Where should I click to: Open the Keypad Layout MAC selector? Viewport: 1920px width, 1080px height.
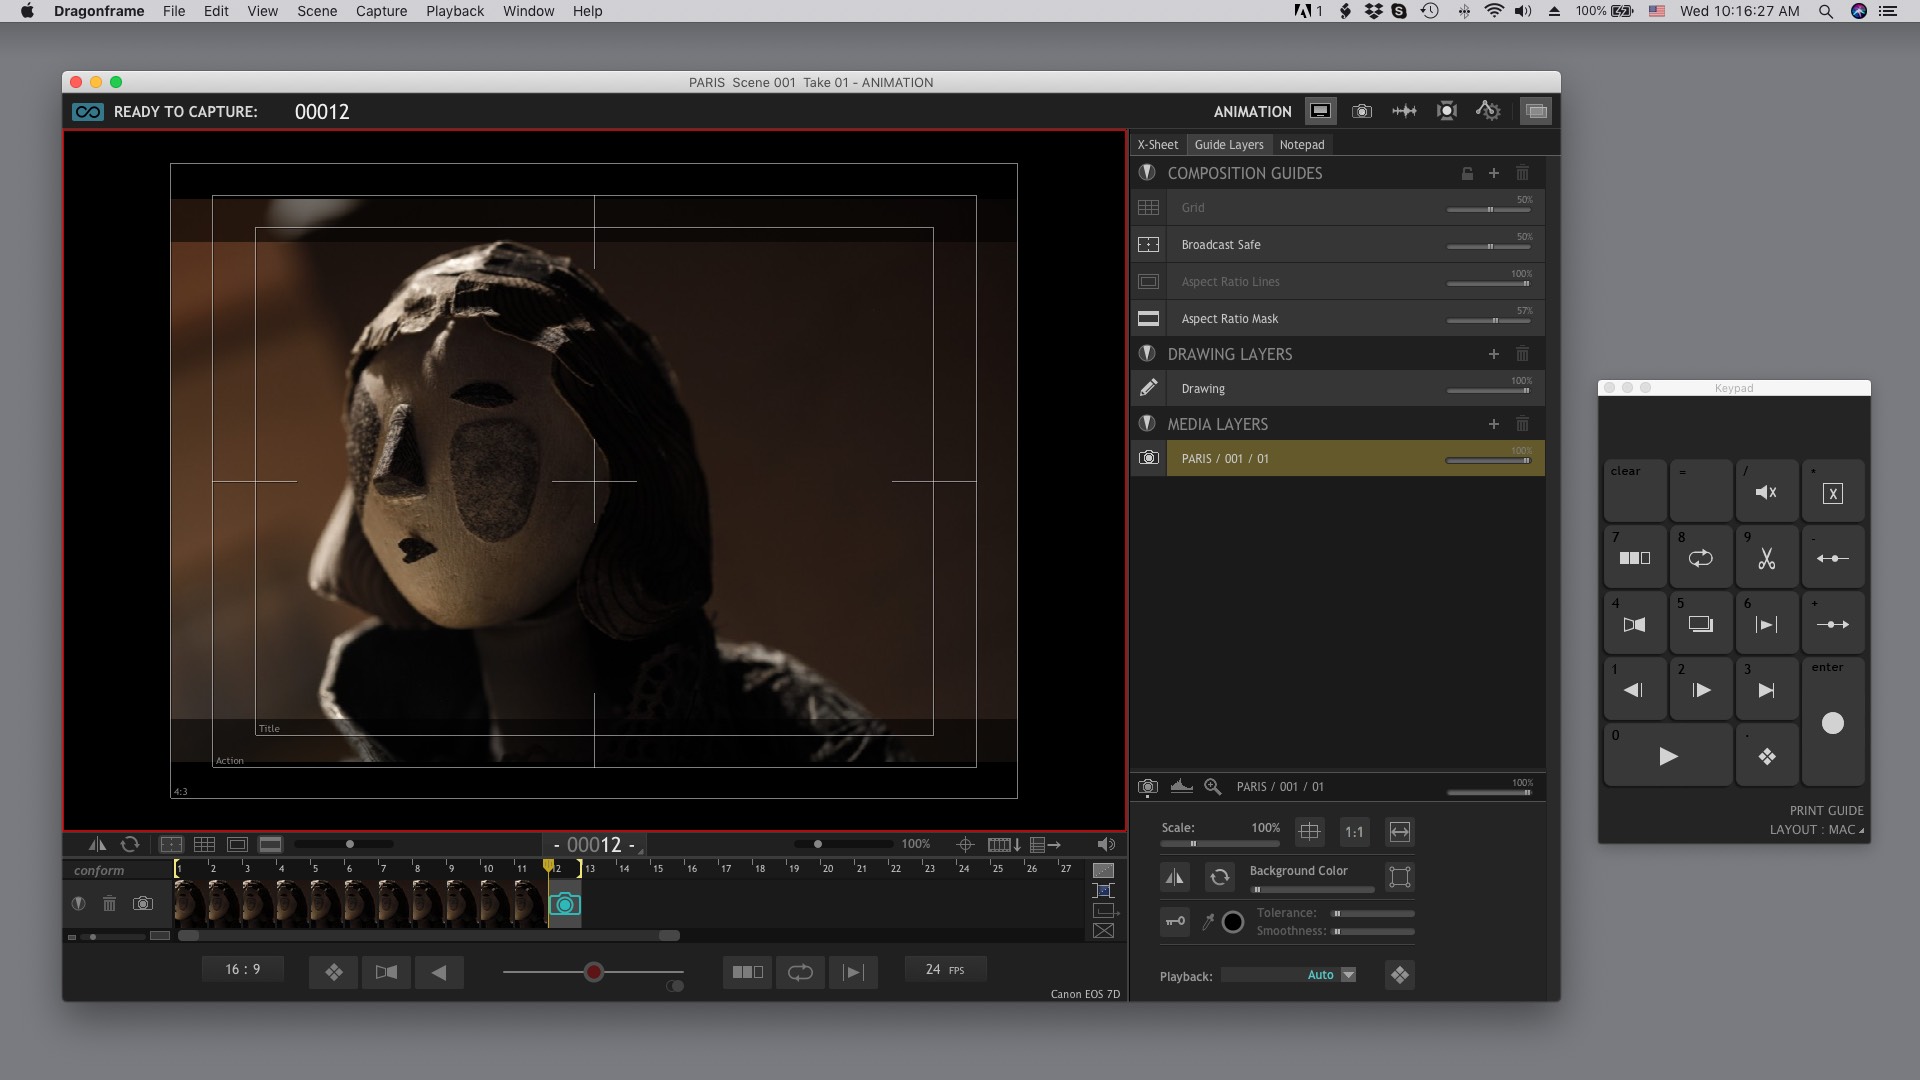click(1816, 830)
